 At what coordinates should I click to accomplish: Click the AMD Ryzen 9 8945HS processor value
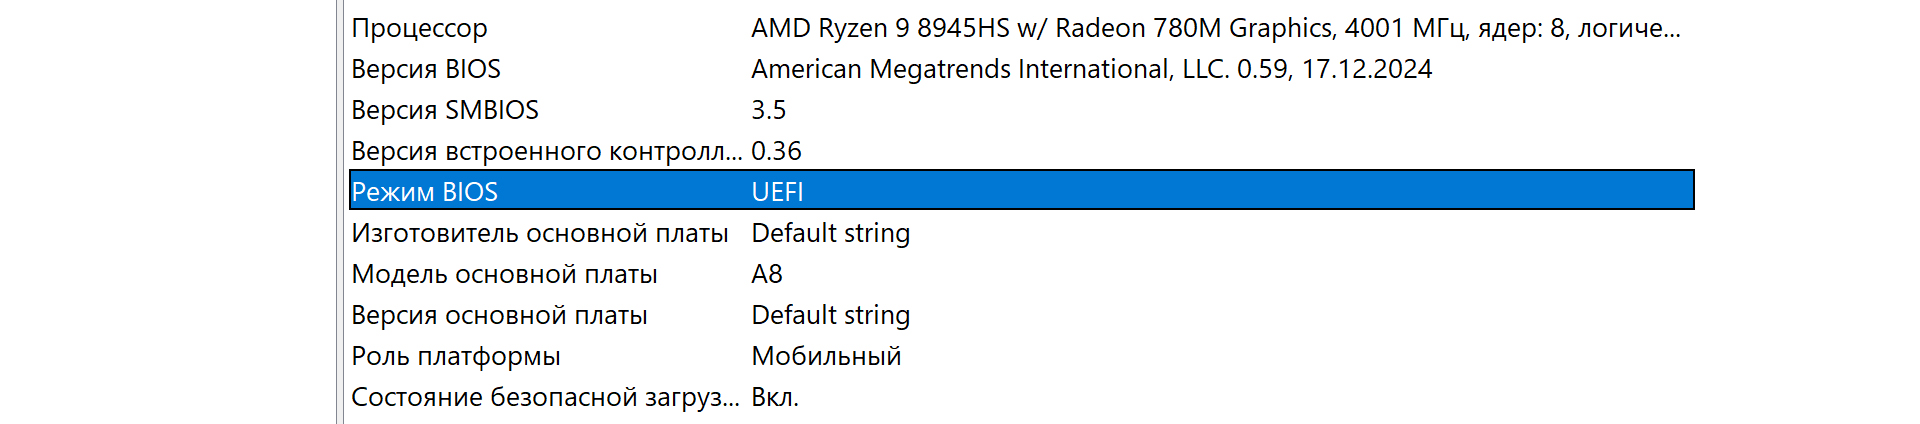1215,28
